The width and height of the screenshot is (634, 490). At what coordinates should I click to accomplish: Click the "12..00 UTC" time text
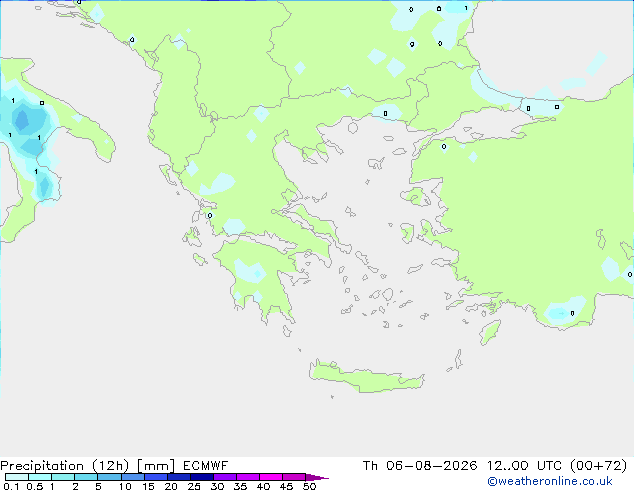tap(524, 466)
